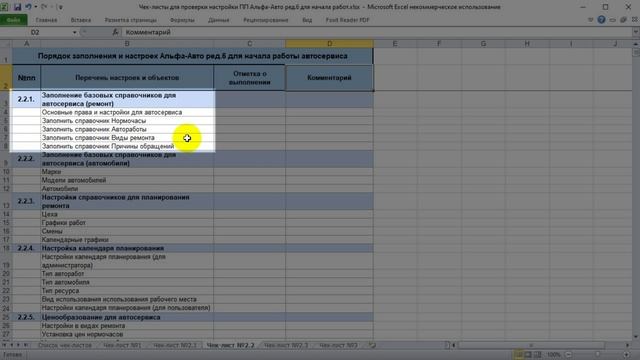This screenshot has height=360, width=640.
Task: Click the blue Help question mark icon
Action: (601, 20)
